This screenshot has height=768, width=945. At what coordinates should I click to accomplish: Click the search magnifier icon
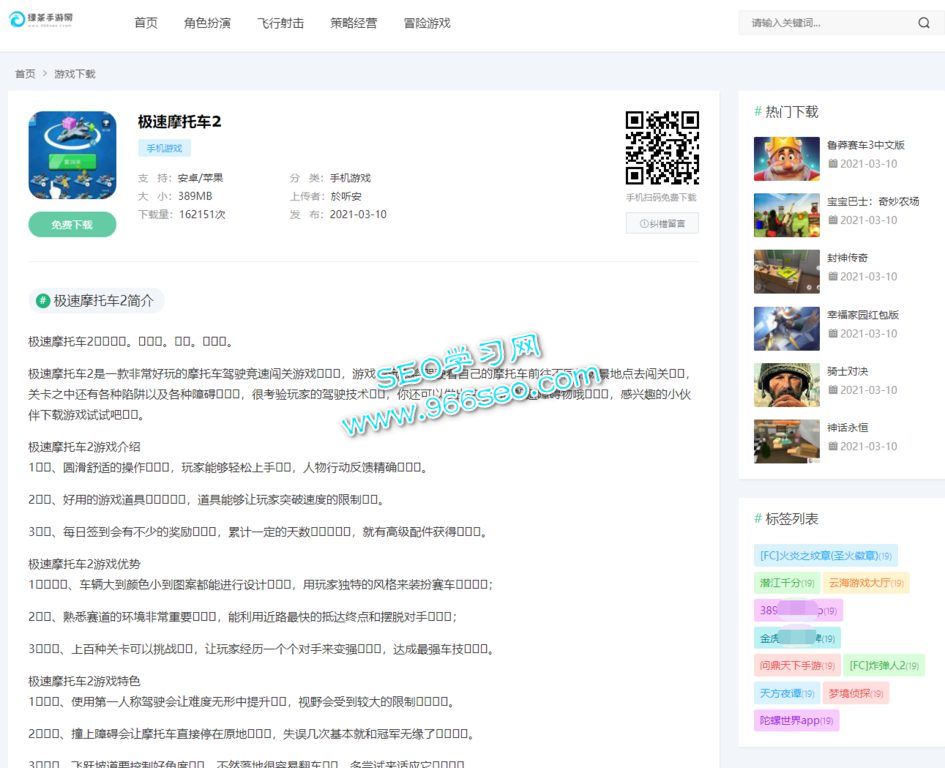tap(923, 23)
